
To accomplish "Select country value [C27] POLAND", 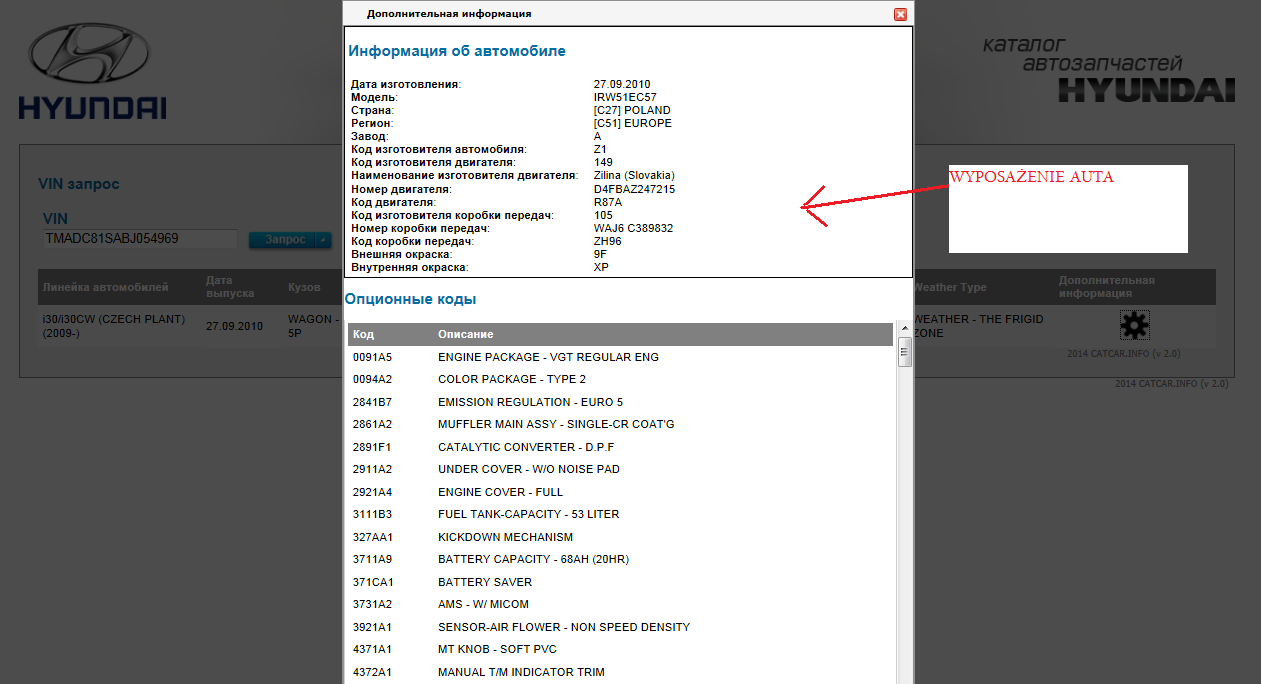I will pyautogui.click(x=632, y=110).
